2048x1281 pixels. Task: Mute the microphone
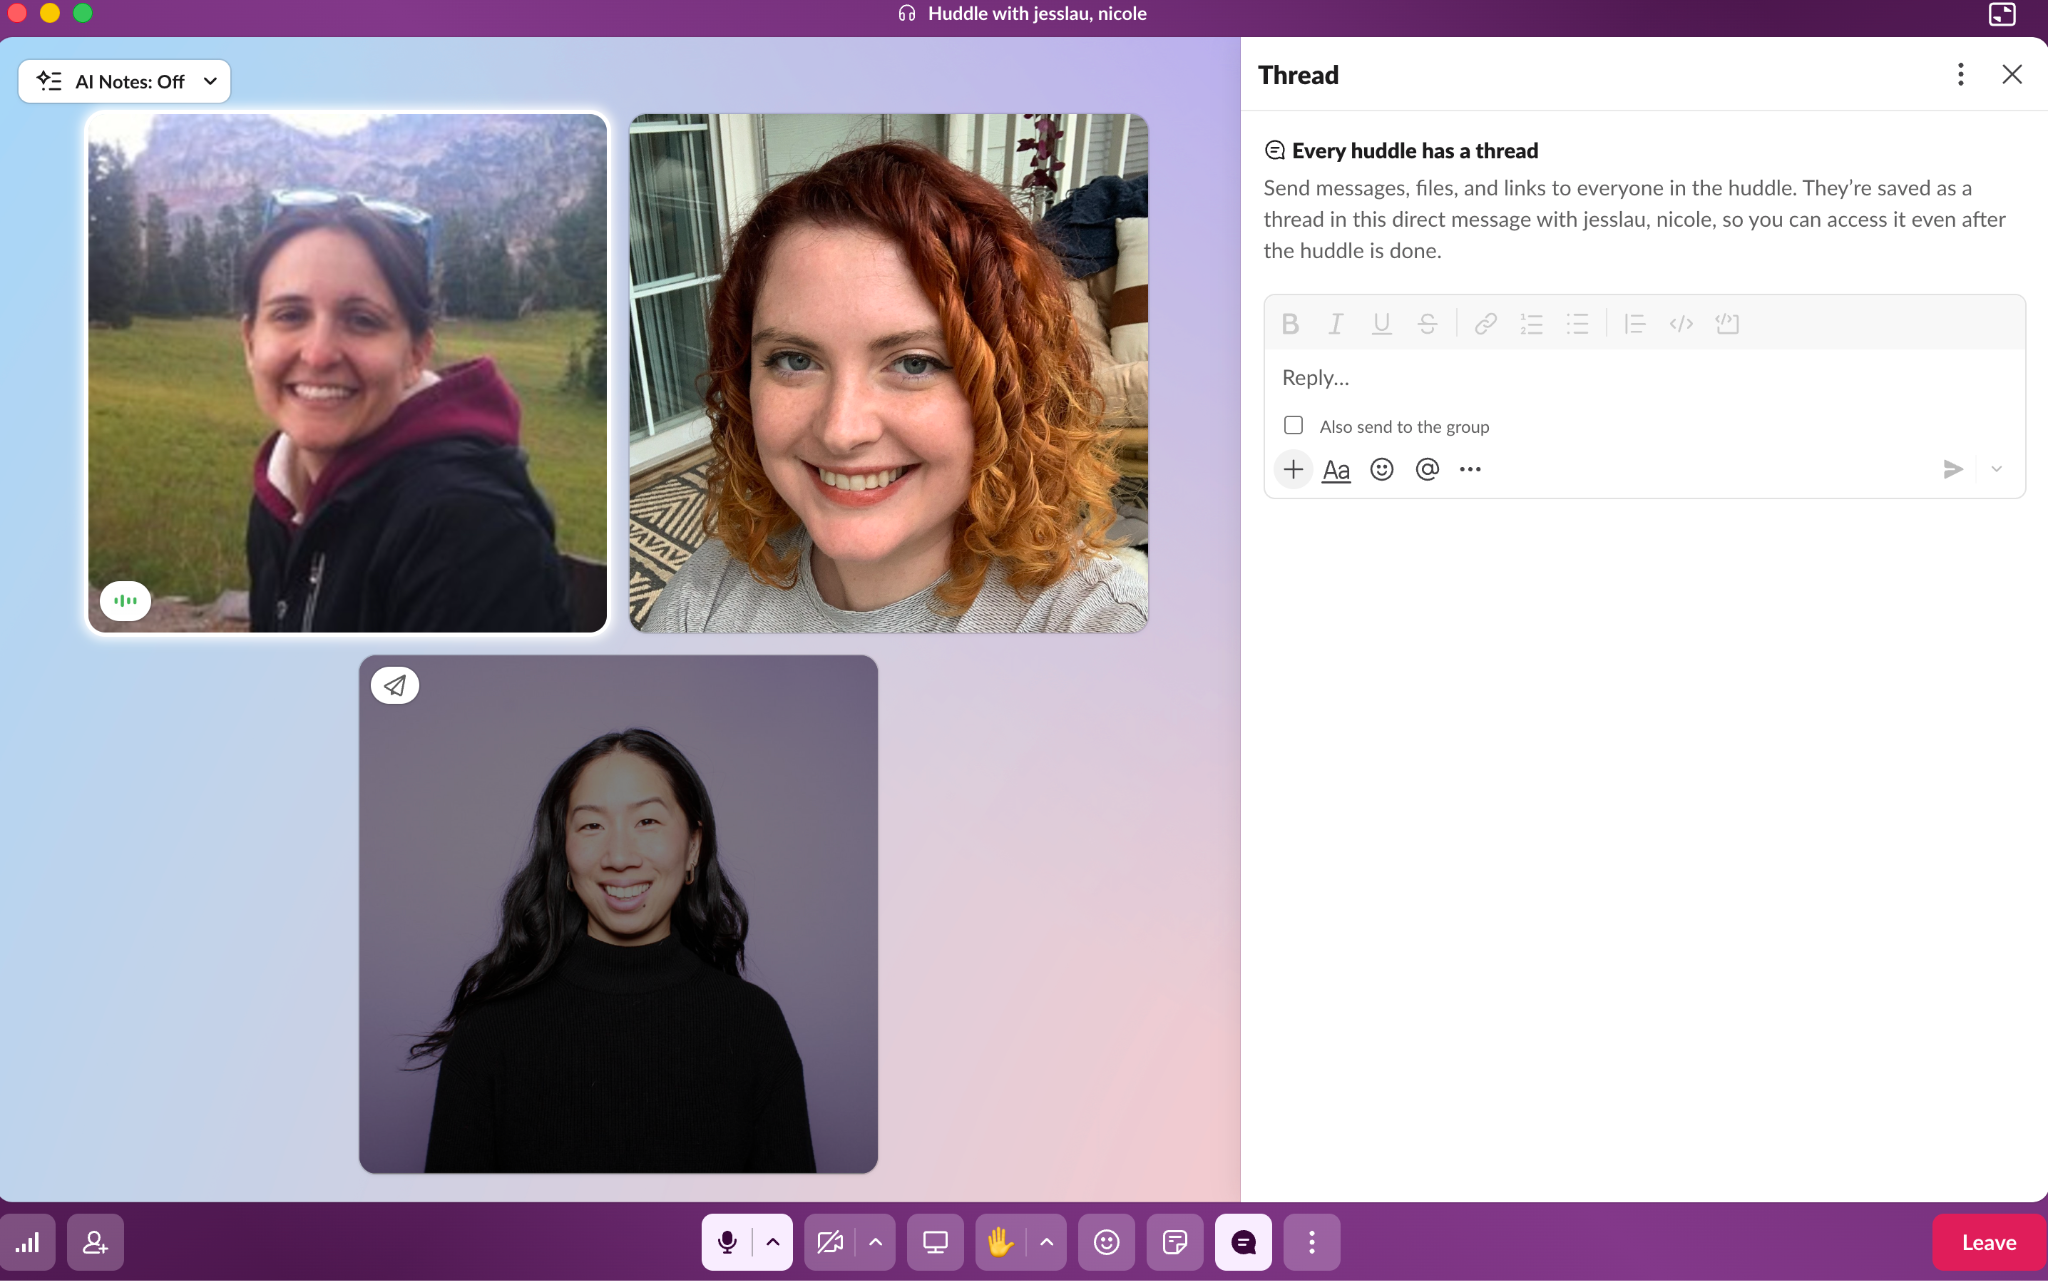coord(727,1242)
